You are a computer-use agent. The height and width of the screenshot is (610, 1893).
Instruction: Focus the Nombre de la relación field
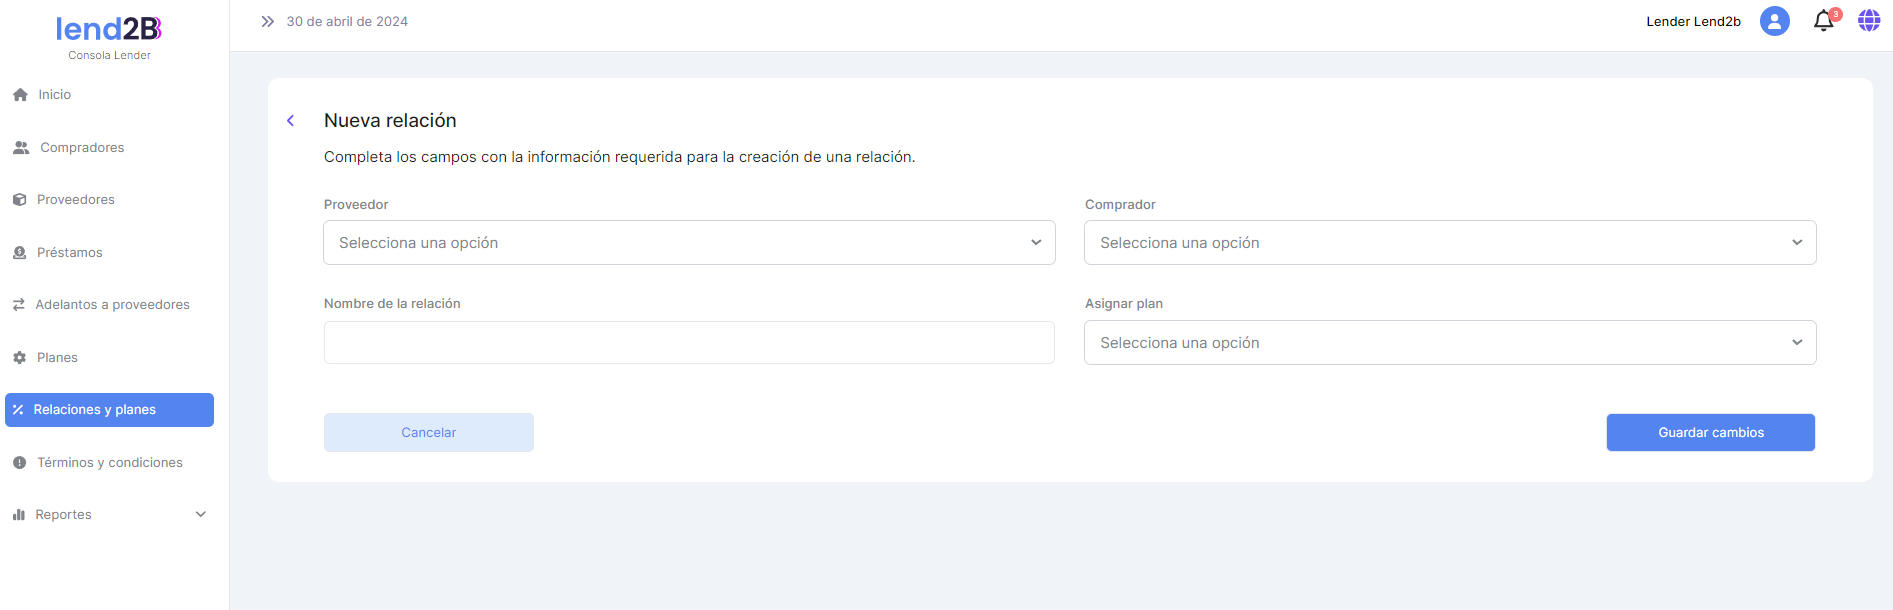[x=689, y=343]
